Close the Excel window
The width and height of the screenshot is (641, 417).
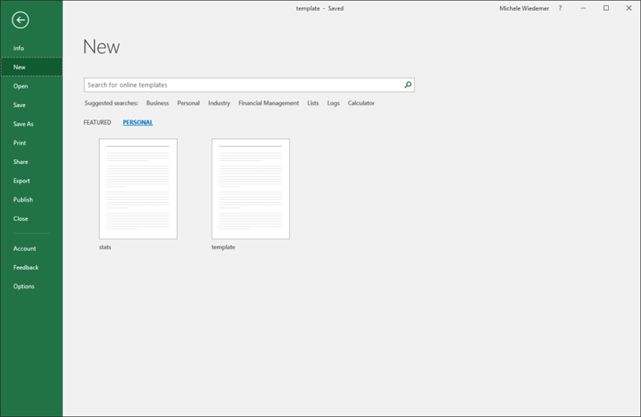[x=629, y=8]
